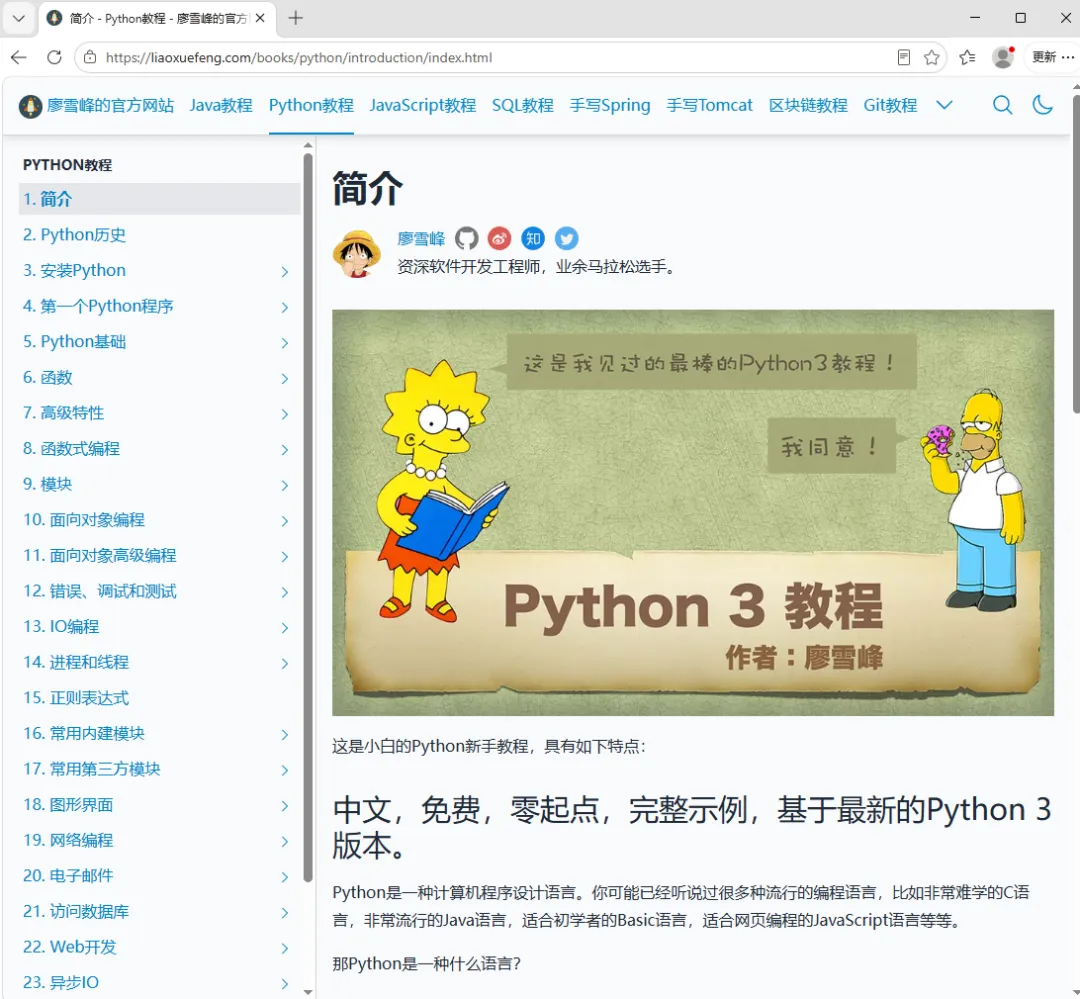Viewport: 1080px width, 999px height.
Task: Open the 区块链教程 tab
Action: 808,105
